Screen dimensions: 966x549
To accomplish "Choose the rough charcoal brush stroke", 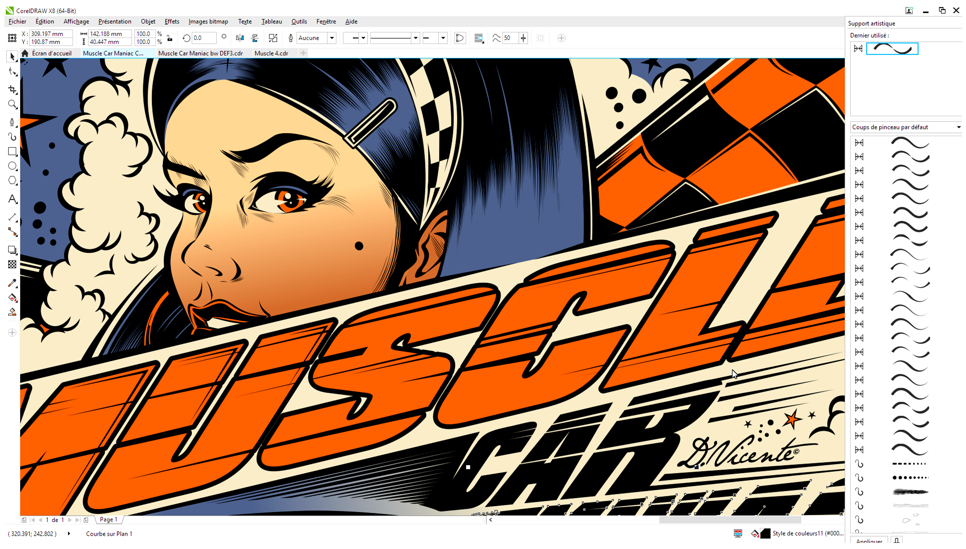I will (909, 492).
